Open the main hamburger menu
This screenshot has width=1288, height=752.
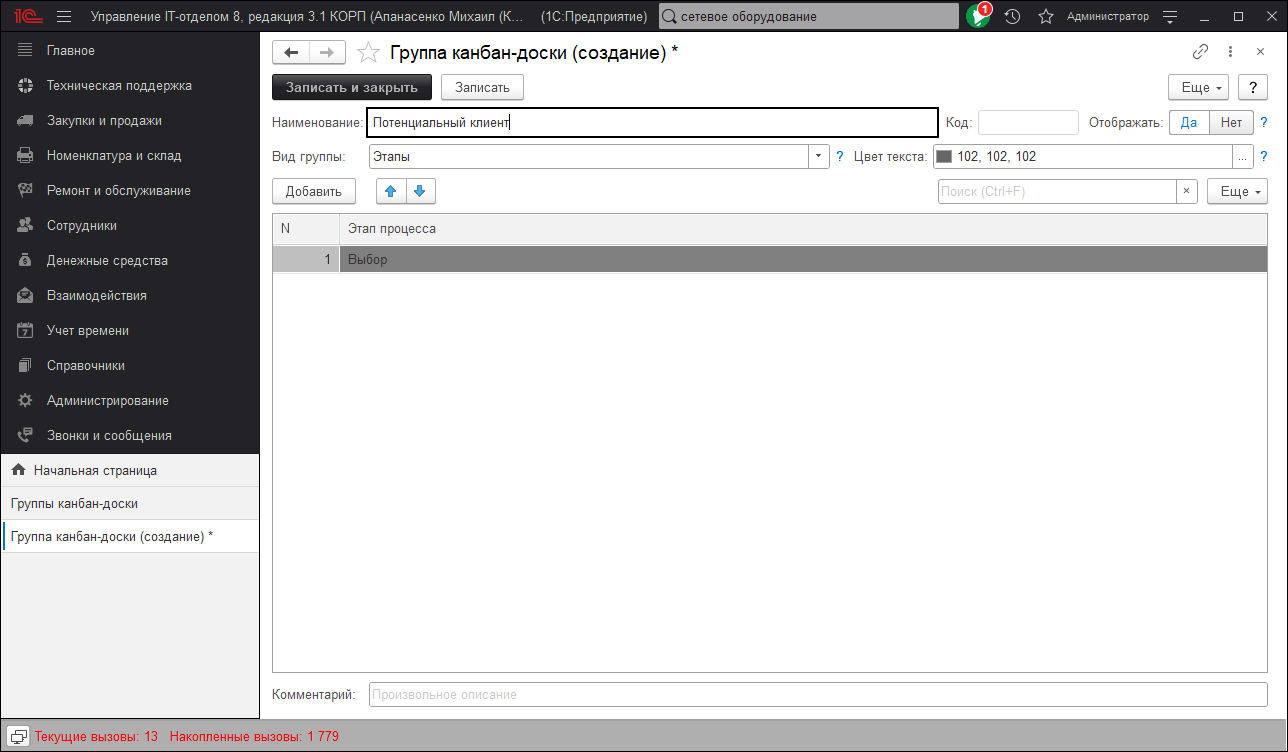point(63,15)
